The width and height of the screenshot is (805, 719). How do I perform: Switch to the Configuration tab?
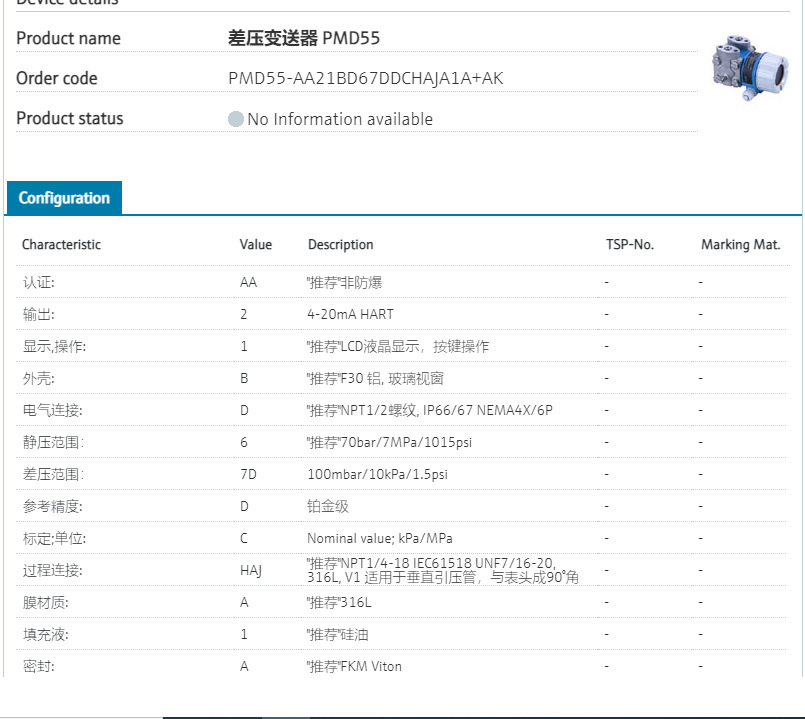pyautogui.click(x=63, y=197)
